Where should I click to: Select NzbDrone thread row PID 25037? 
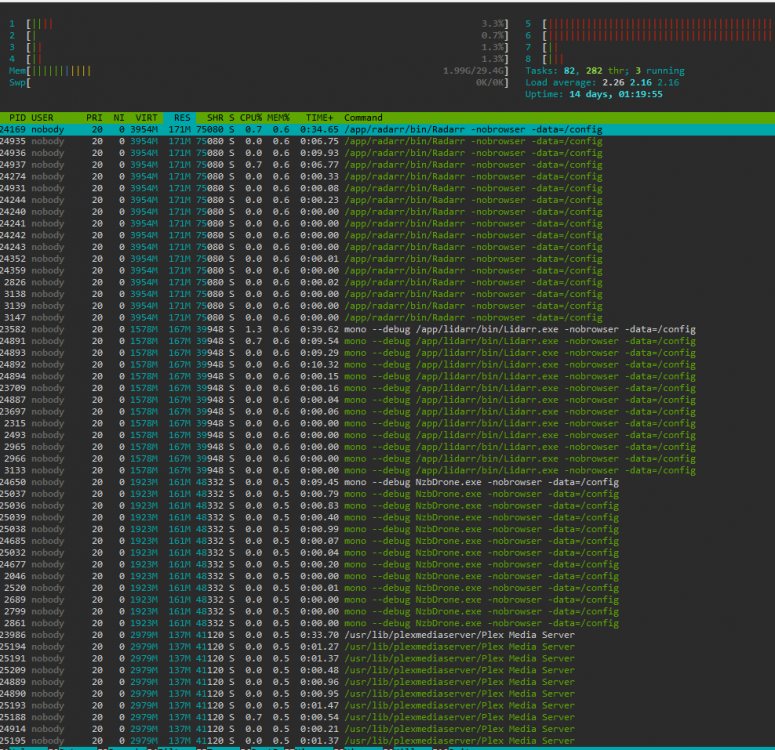click(388, 494)
